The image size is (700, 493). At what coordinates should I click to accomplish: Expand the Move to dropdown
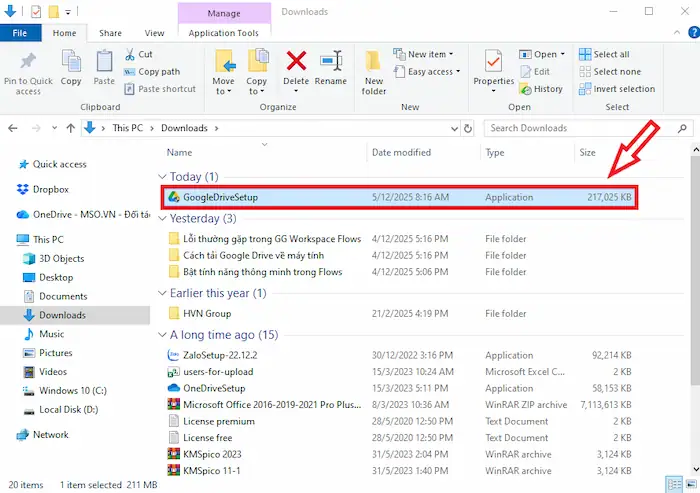[x=223, y=87]
